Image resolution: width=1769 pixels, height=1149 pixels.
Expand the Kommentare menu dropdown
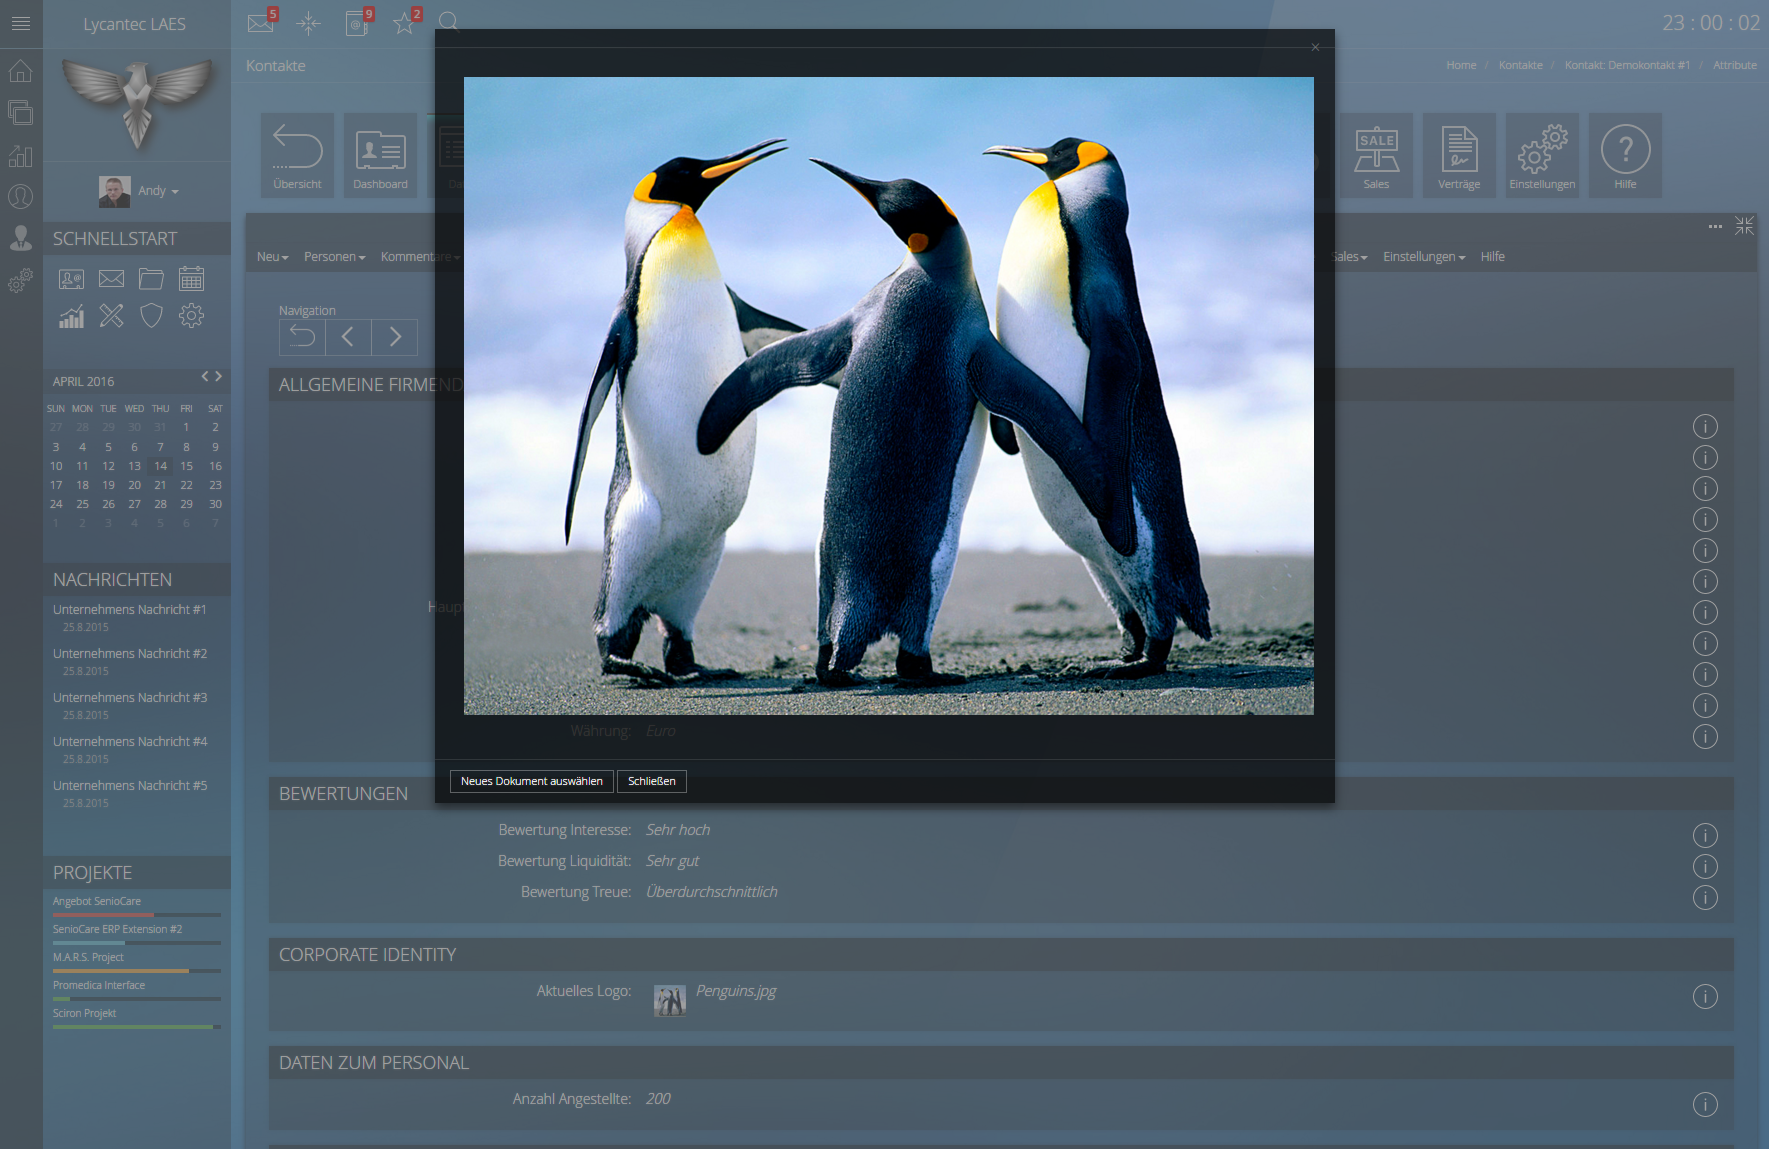click(x=420, y=257)
